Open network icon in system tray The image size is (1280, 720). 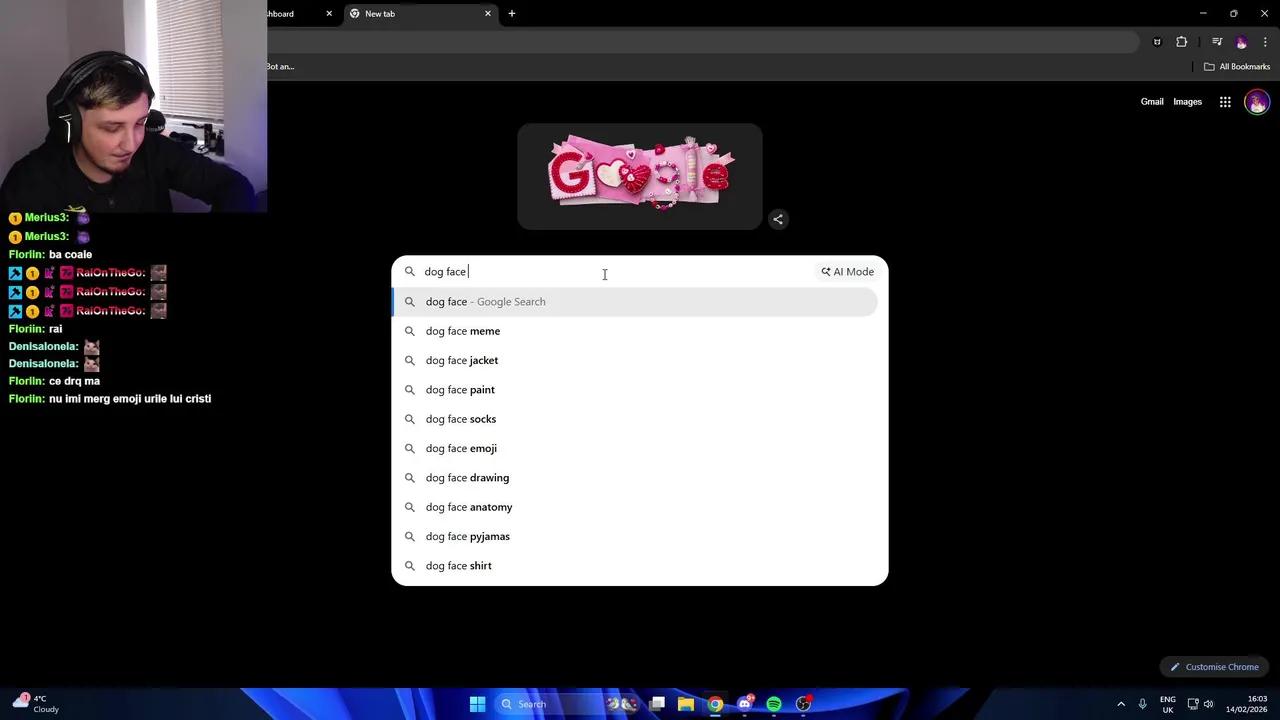1193,704
